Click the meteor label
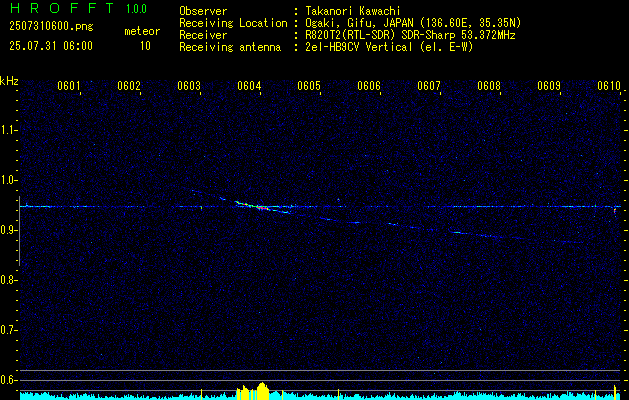629x400 pixels. (x=142, y=31)
